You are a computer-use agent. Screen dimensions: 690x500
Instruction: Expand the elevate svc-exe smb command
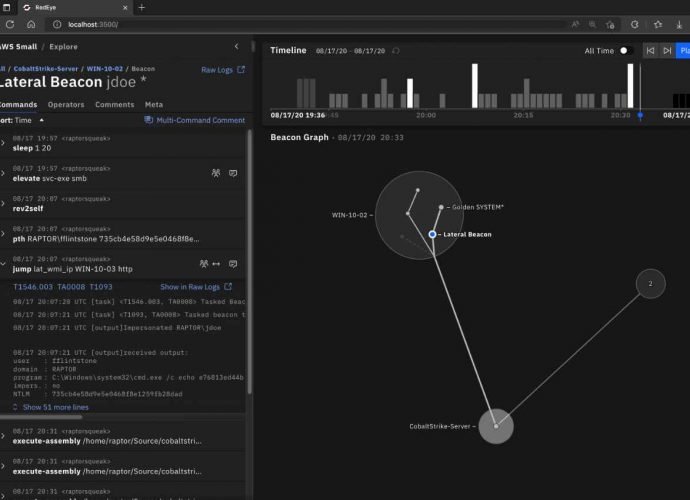tap(3, 173)
